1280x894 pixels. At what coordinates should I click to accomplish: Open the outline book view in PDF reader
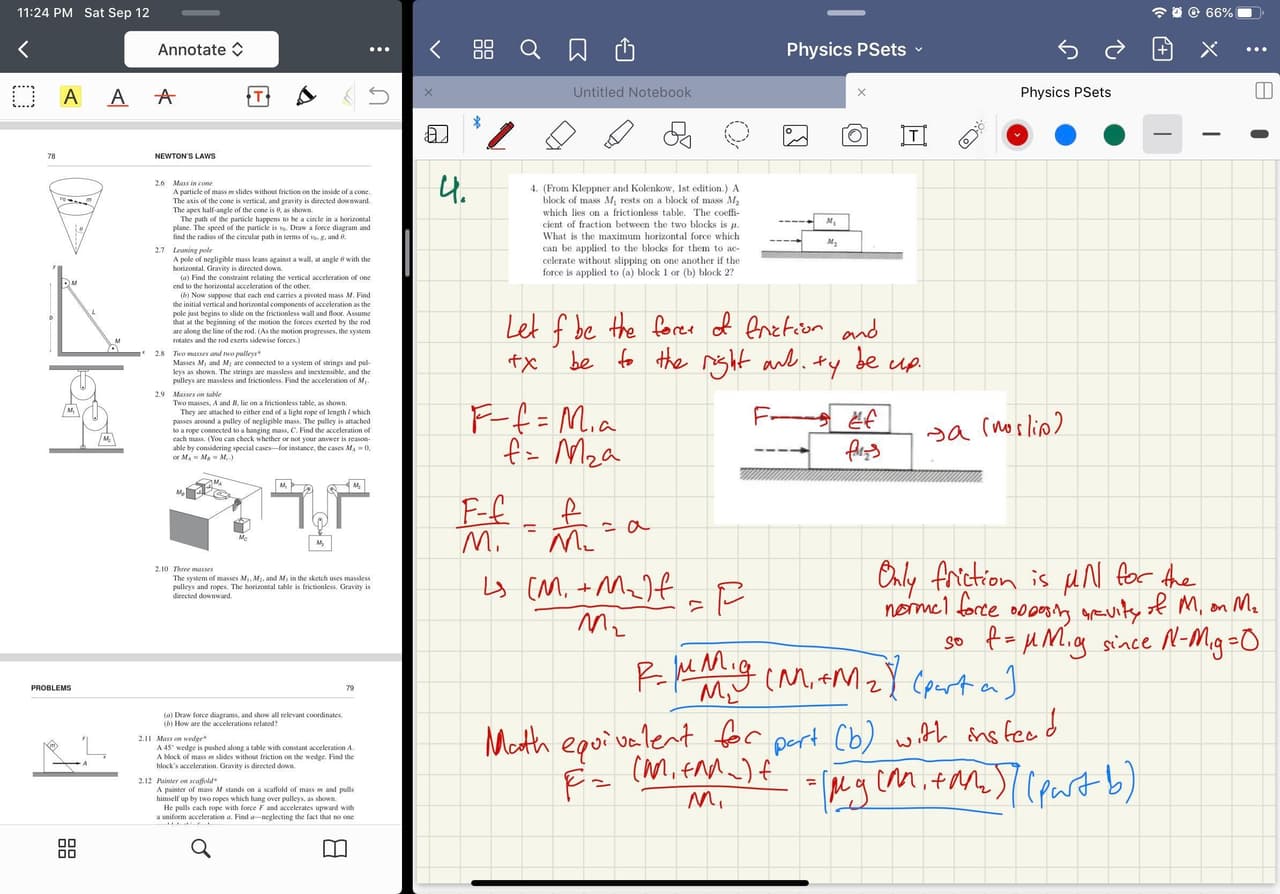335,848
